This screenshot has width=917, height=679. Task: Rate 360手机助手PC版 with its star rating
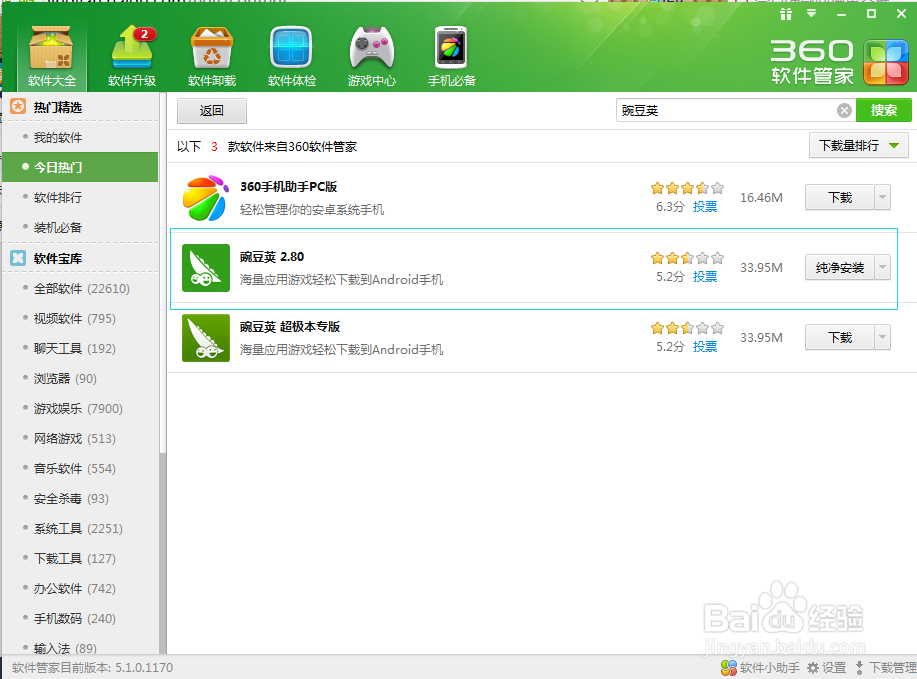pyautogui.click(x=687, y=188)
